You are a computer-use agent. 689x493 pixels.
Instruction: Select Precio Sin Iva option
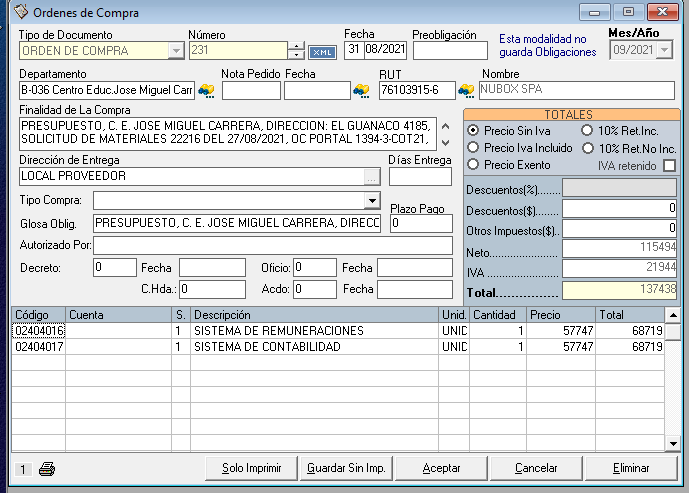(473, 130)
